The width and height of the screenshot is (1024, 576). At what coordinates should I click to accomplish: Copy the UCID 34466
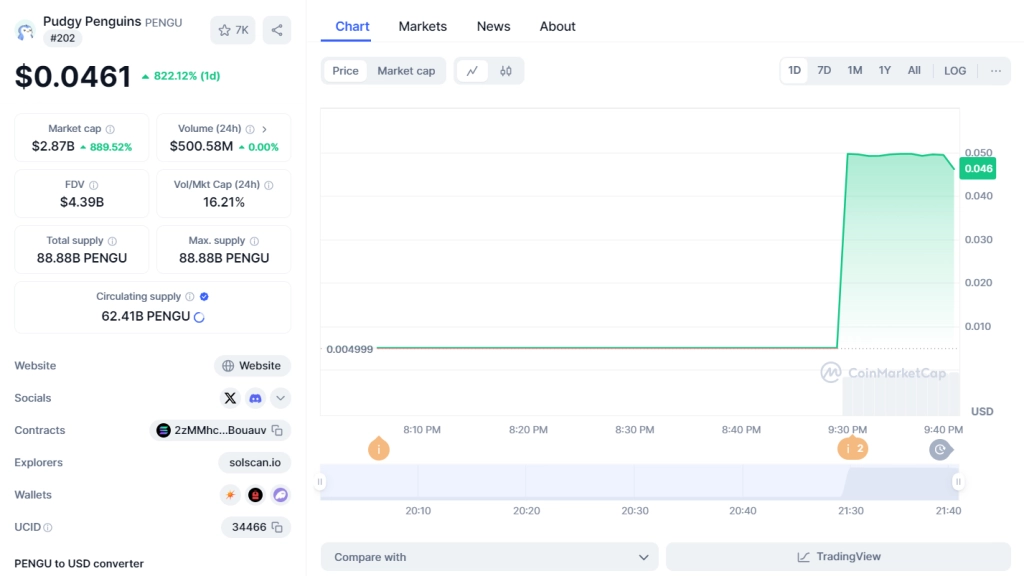tap(278, 527)
